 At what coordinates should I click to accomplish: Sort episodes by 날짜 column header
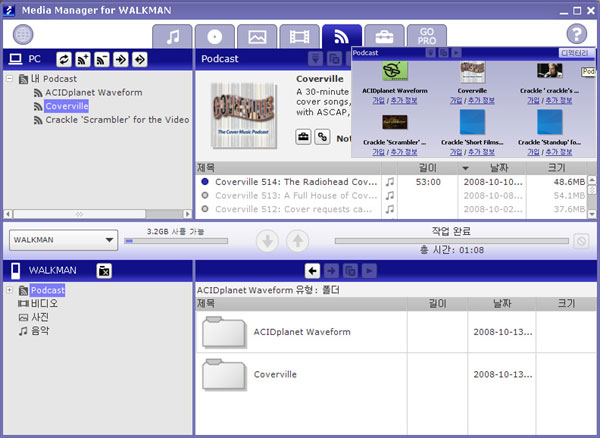pyautogui.click(x=492, y=168)
